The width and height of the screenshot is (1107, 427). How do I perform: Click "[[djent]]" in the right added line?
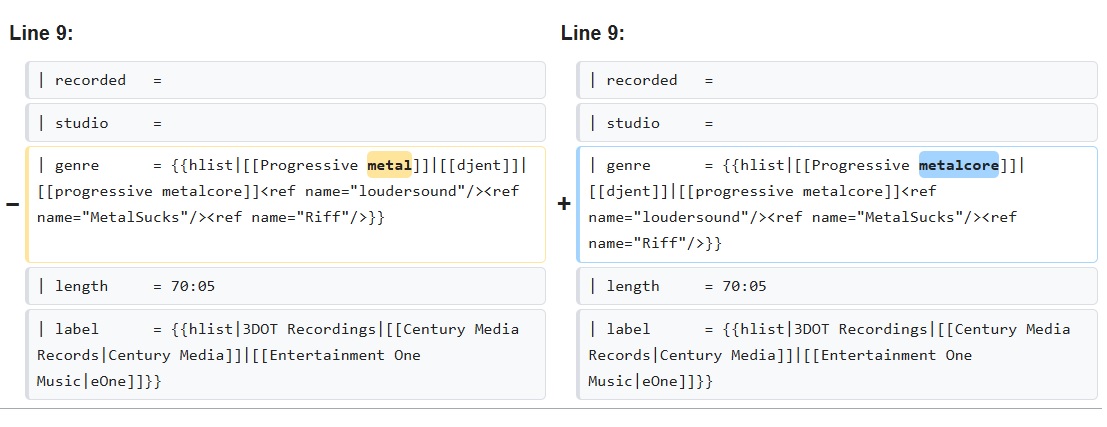tap(628, 191)
